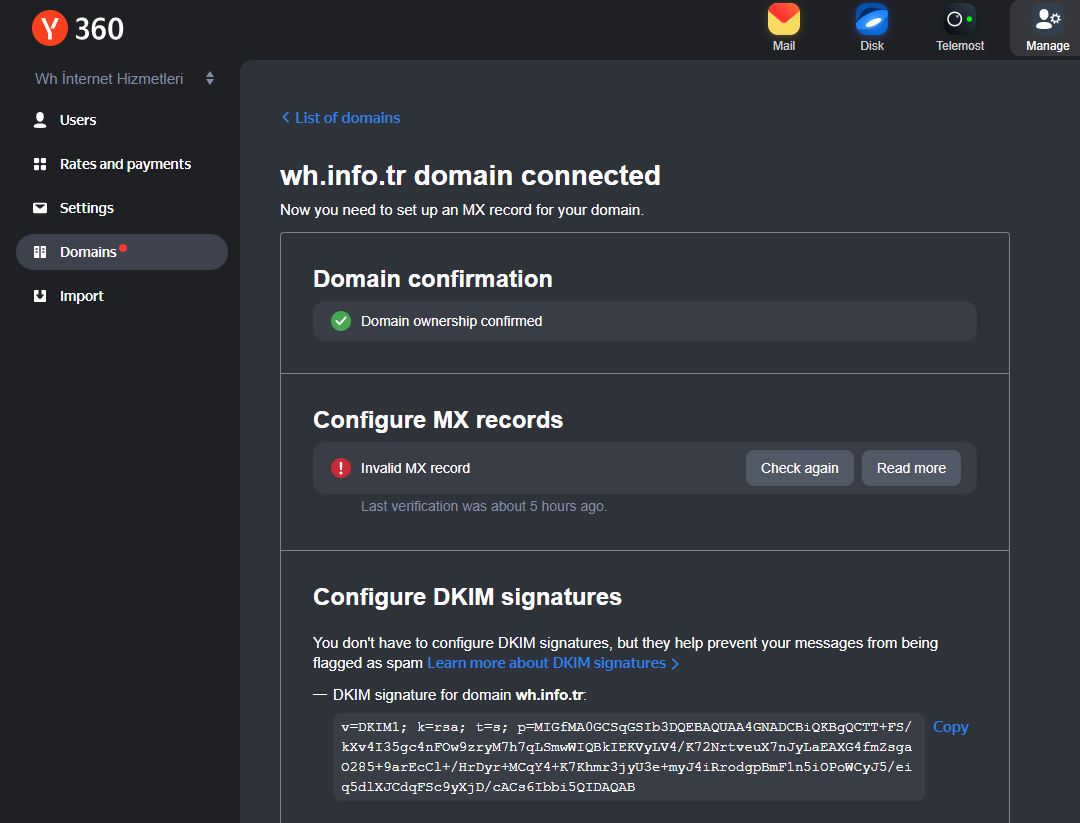Viewport: 1080px width, 823px height.
Task: Click the 'wh.info.tr domain connected' heading
Action: click(470, 176)
